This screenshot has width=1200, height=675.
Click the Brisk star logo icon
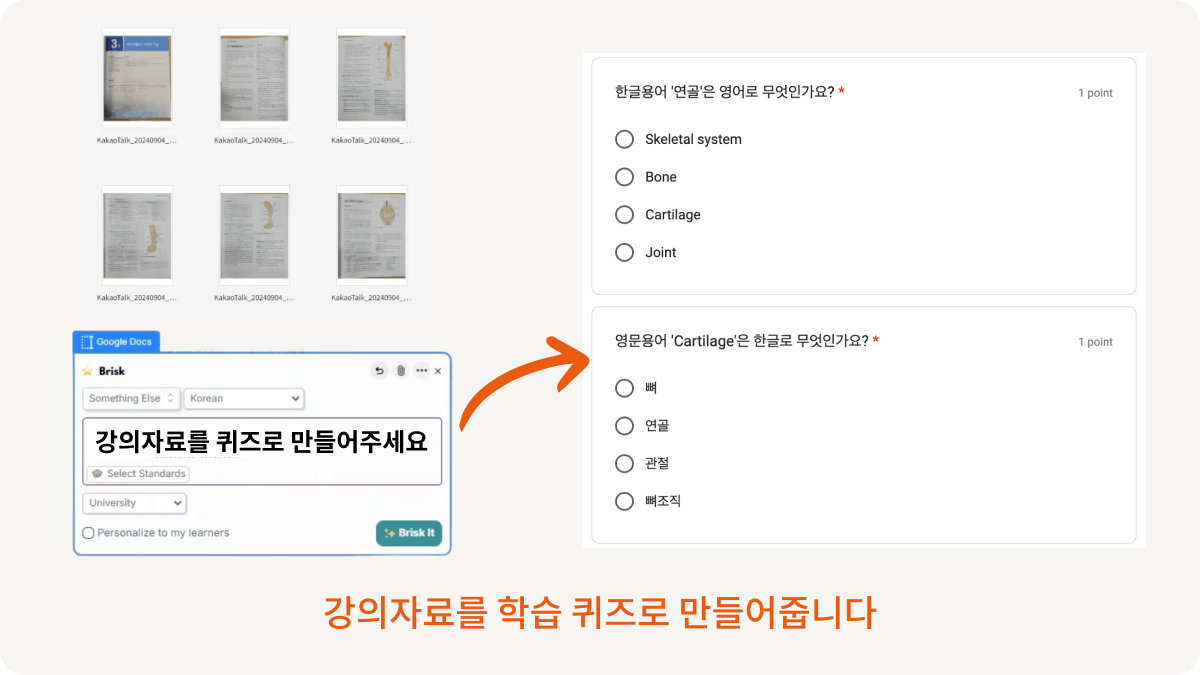point(88,371)
